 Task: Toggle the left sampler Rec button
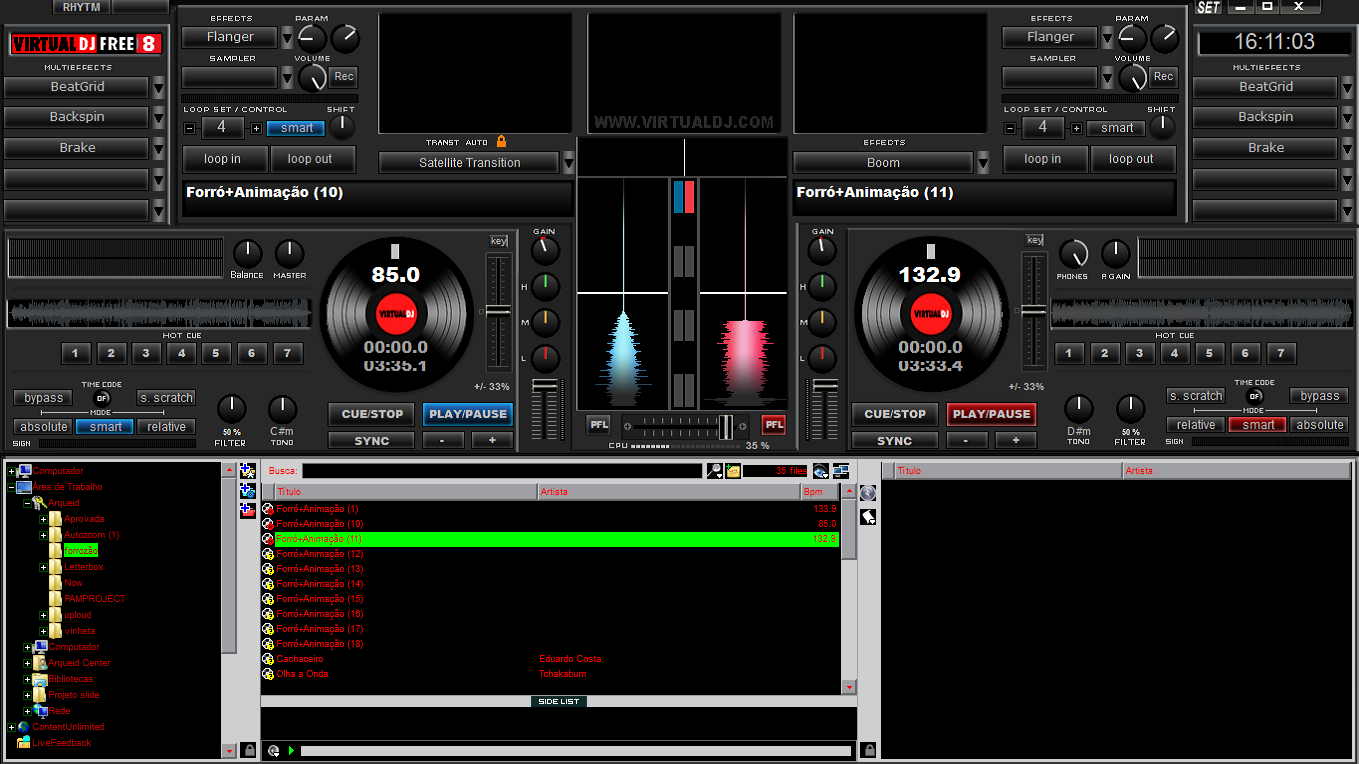point(344,76)
